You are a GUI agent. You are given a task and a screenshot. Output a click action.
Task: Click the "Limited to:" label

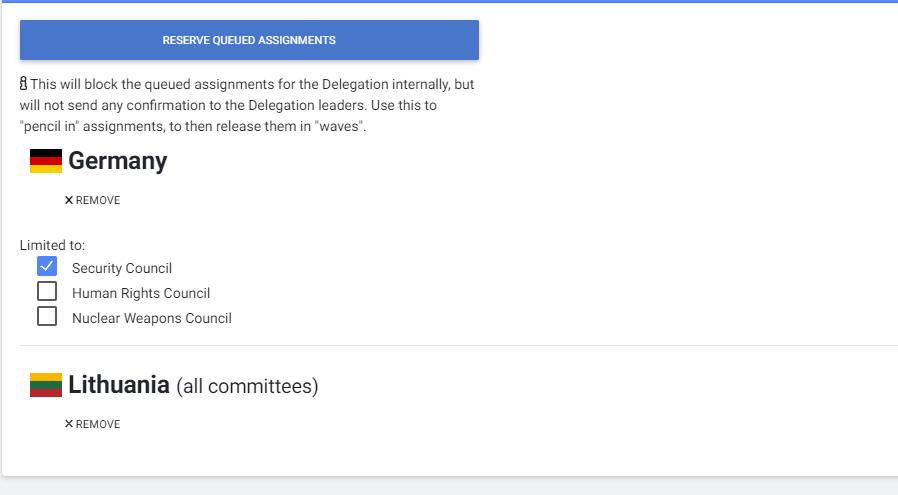(52, 245)
